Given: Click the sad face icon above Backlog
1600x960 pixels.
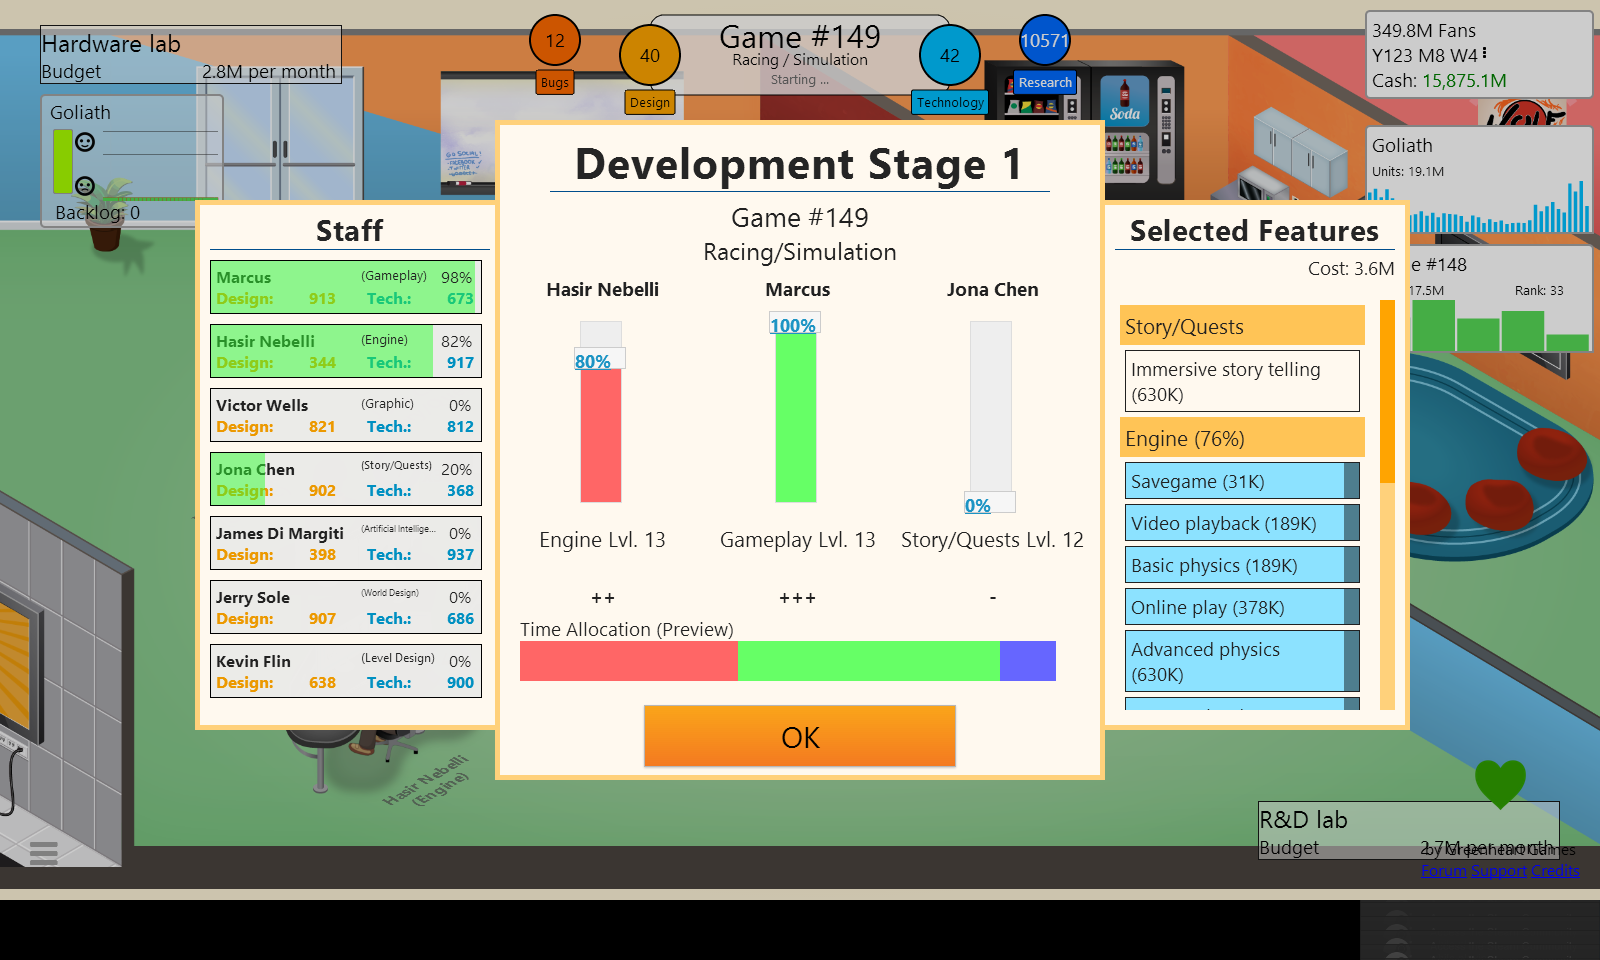Looking at the screenshot, I should (x=86, y=186).
